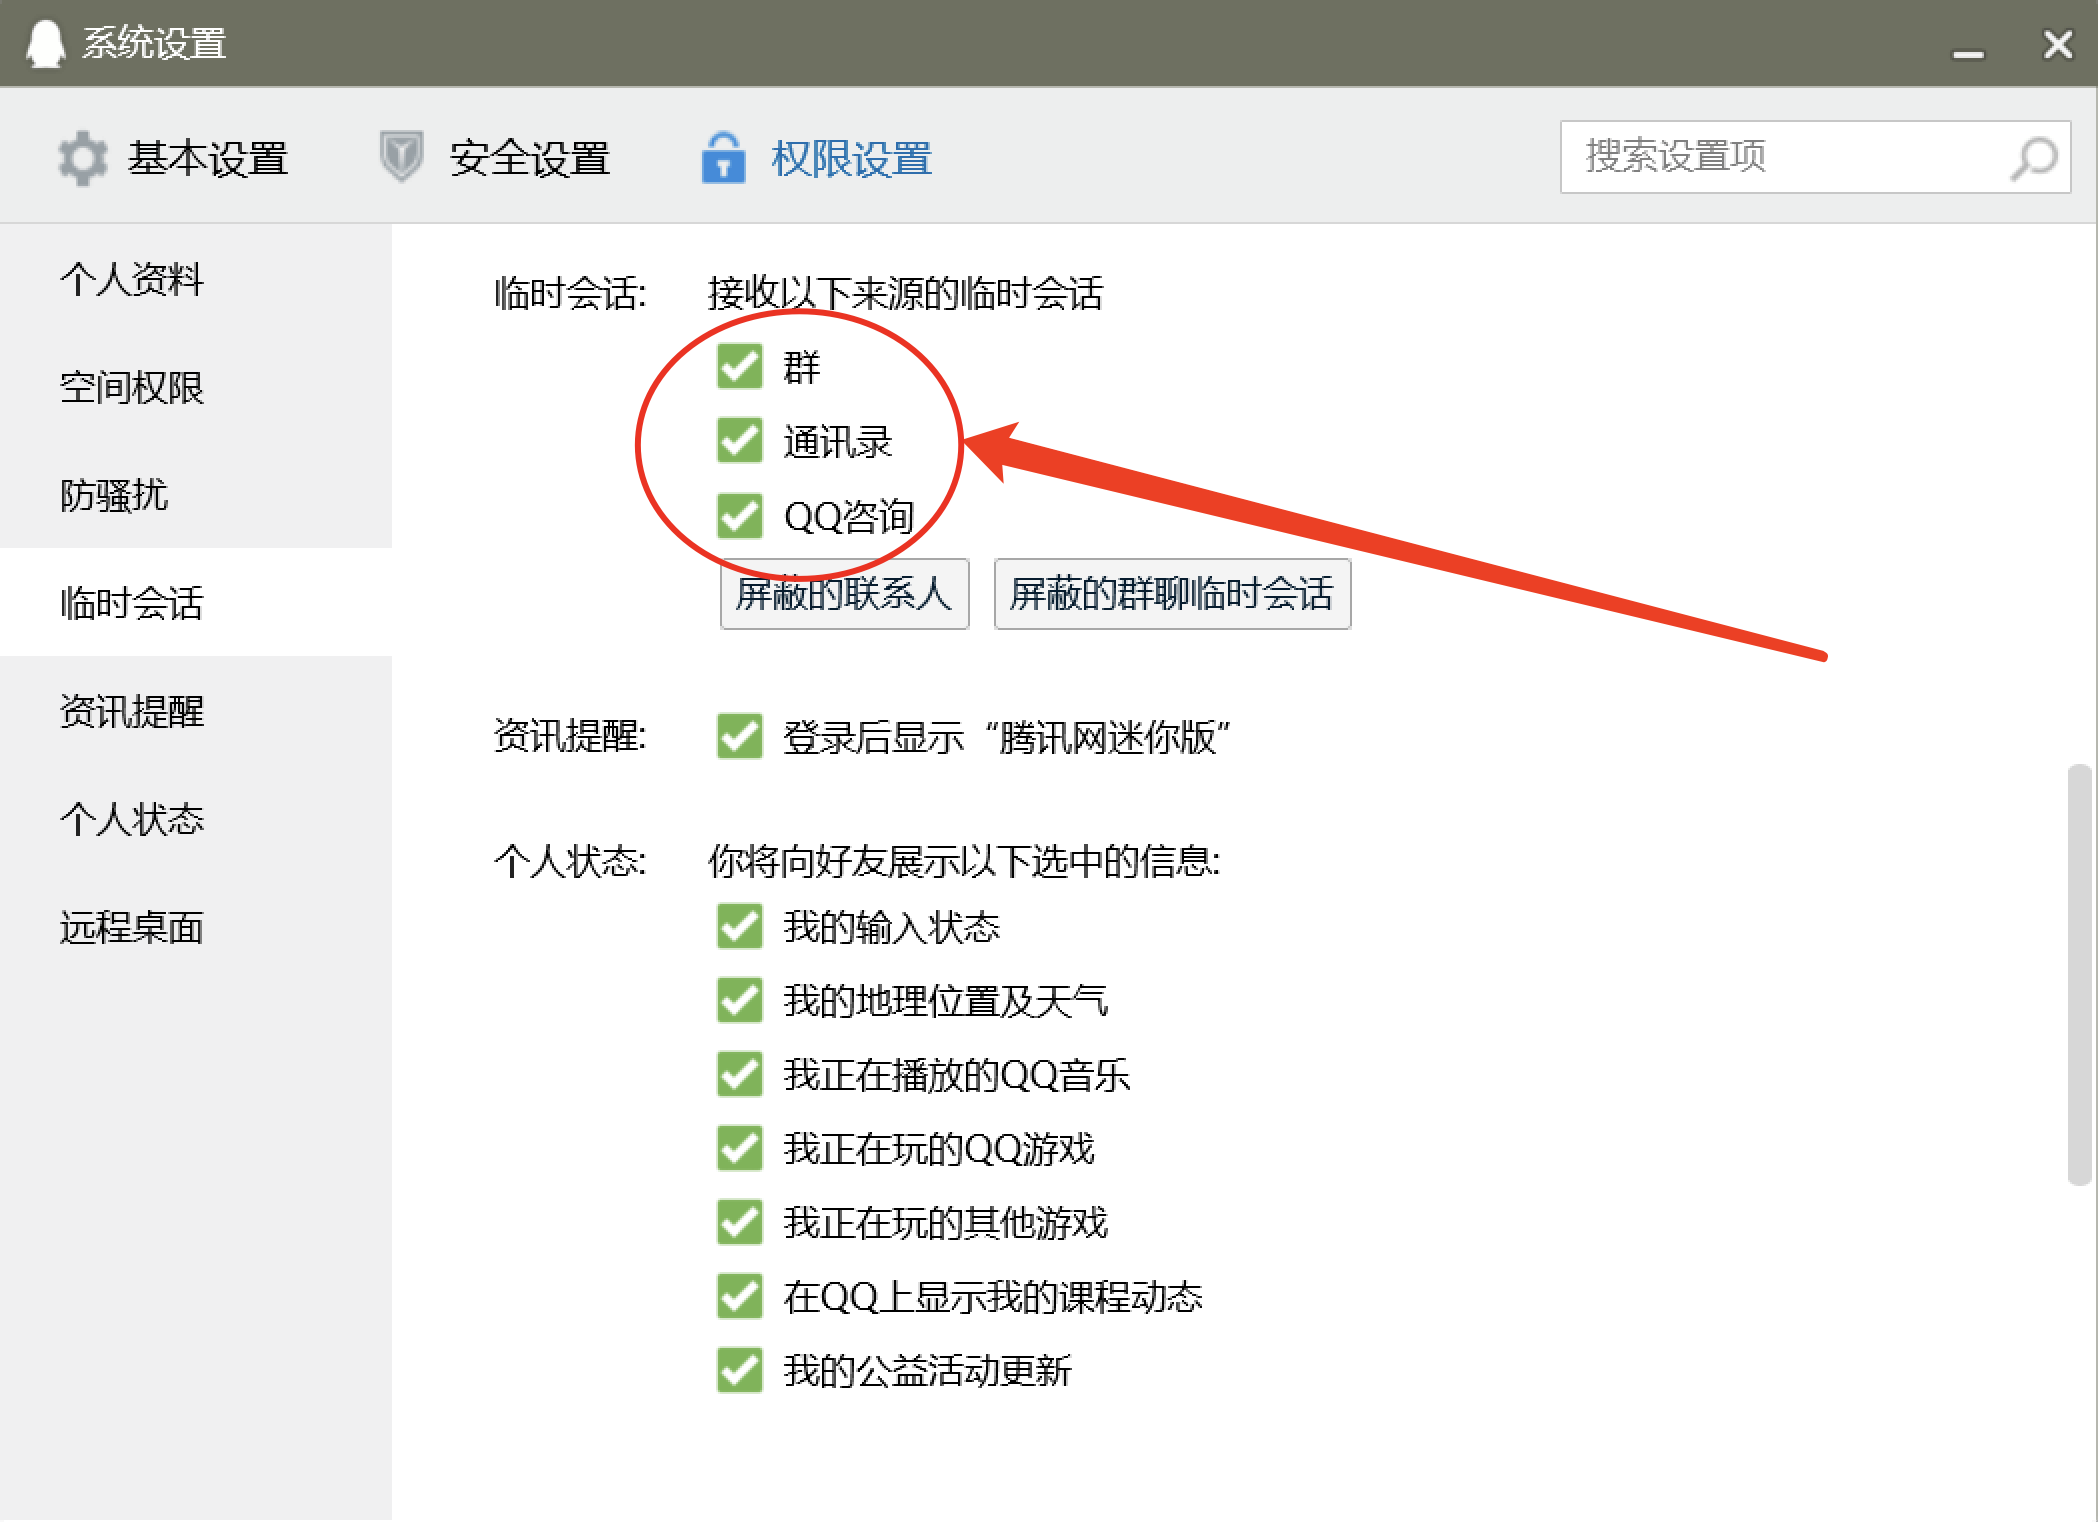Disable 我正在播放的QQ音乐 checkbox
2098x1522 pixels.
740,1074
